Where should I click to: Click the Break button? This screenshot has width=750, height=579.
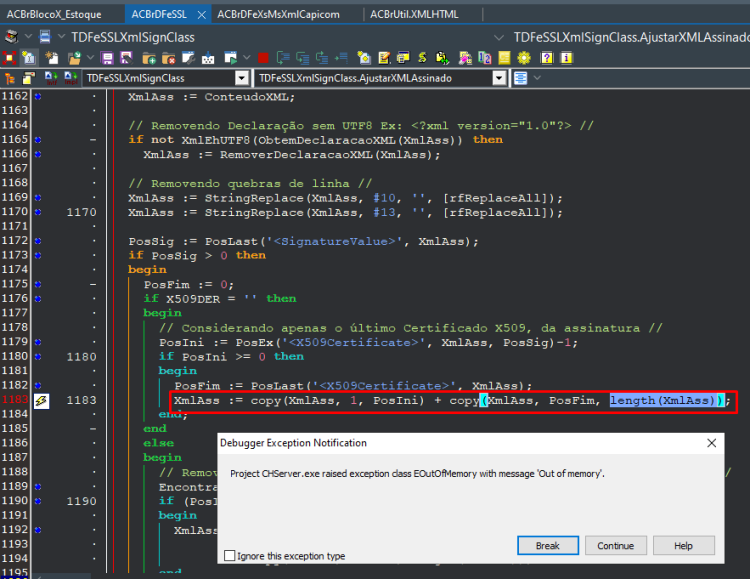click(548, 546)
